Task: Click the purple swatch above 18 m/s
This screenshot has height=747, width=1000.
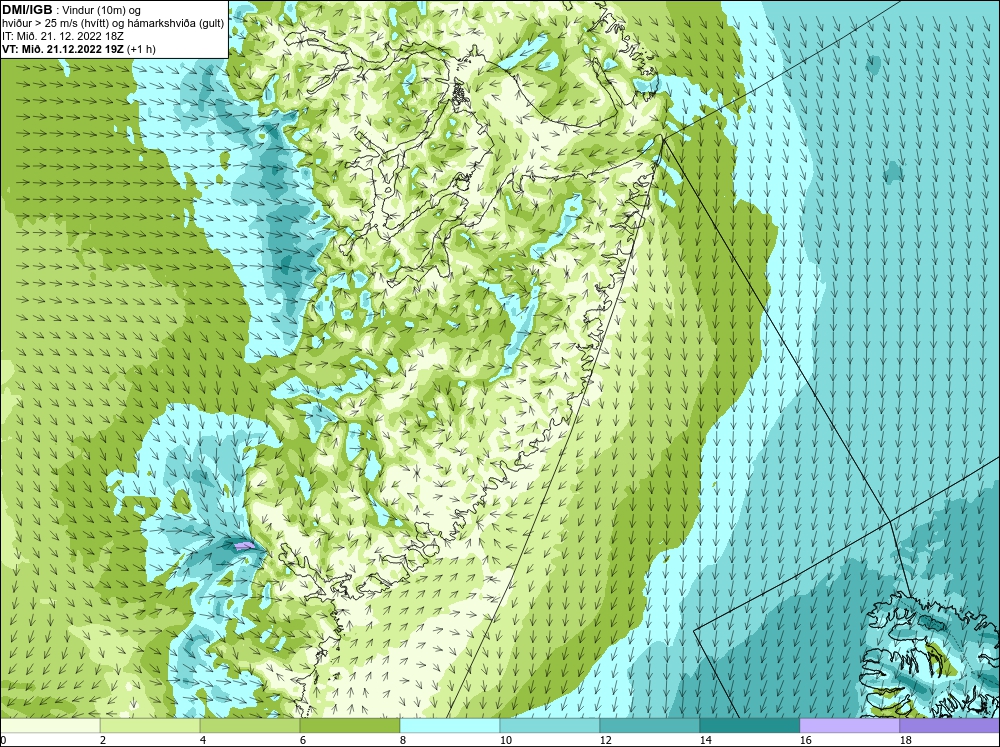Action: click(x=949, y=726)
